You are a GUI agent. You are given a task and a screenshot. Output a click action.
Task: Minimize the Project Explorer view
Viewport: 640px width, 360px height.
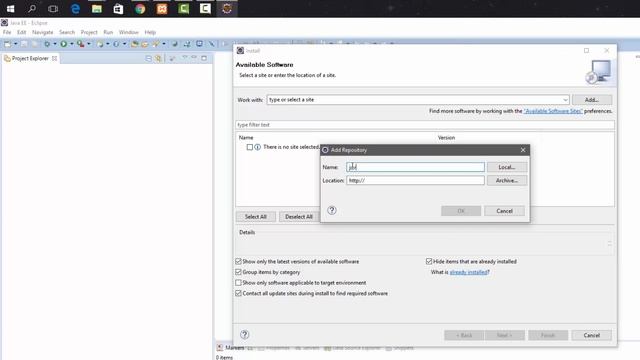click(x=194, y=58)
